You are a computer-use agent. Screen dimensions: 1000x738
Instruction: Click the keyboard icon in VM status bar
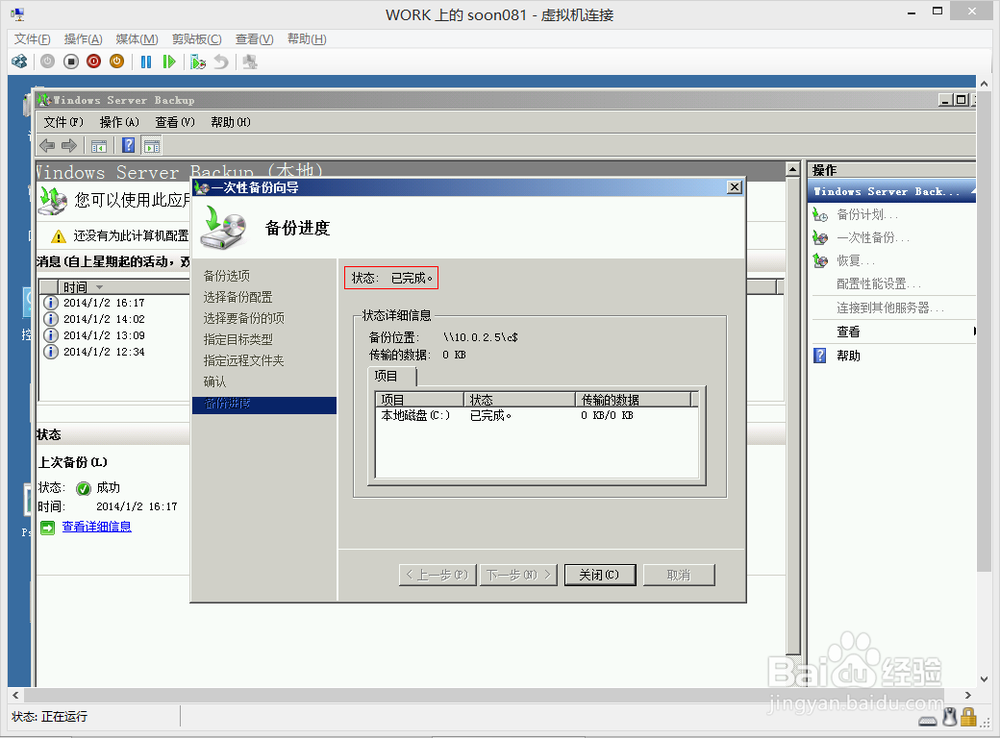[x=928, y=720]
